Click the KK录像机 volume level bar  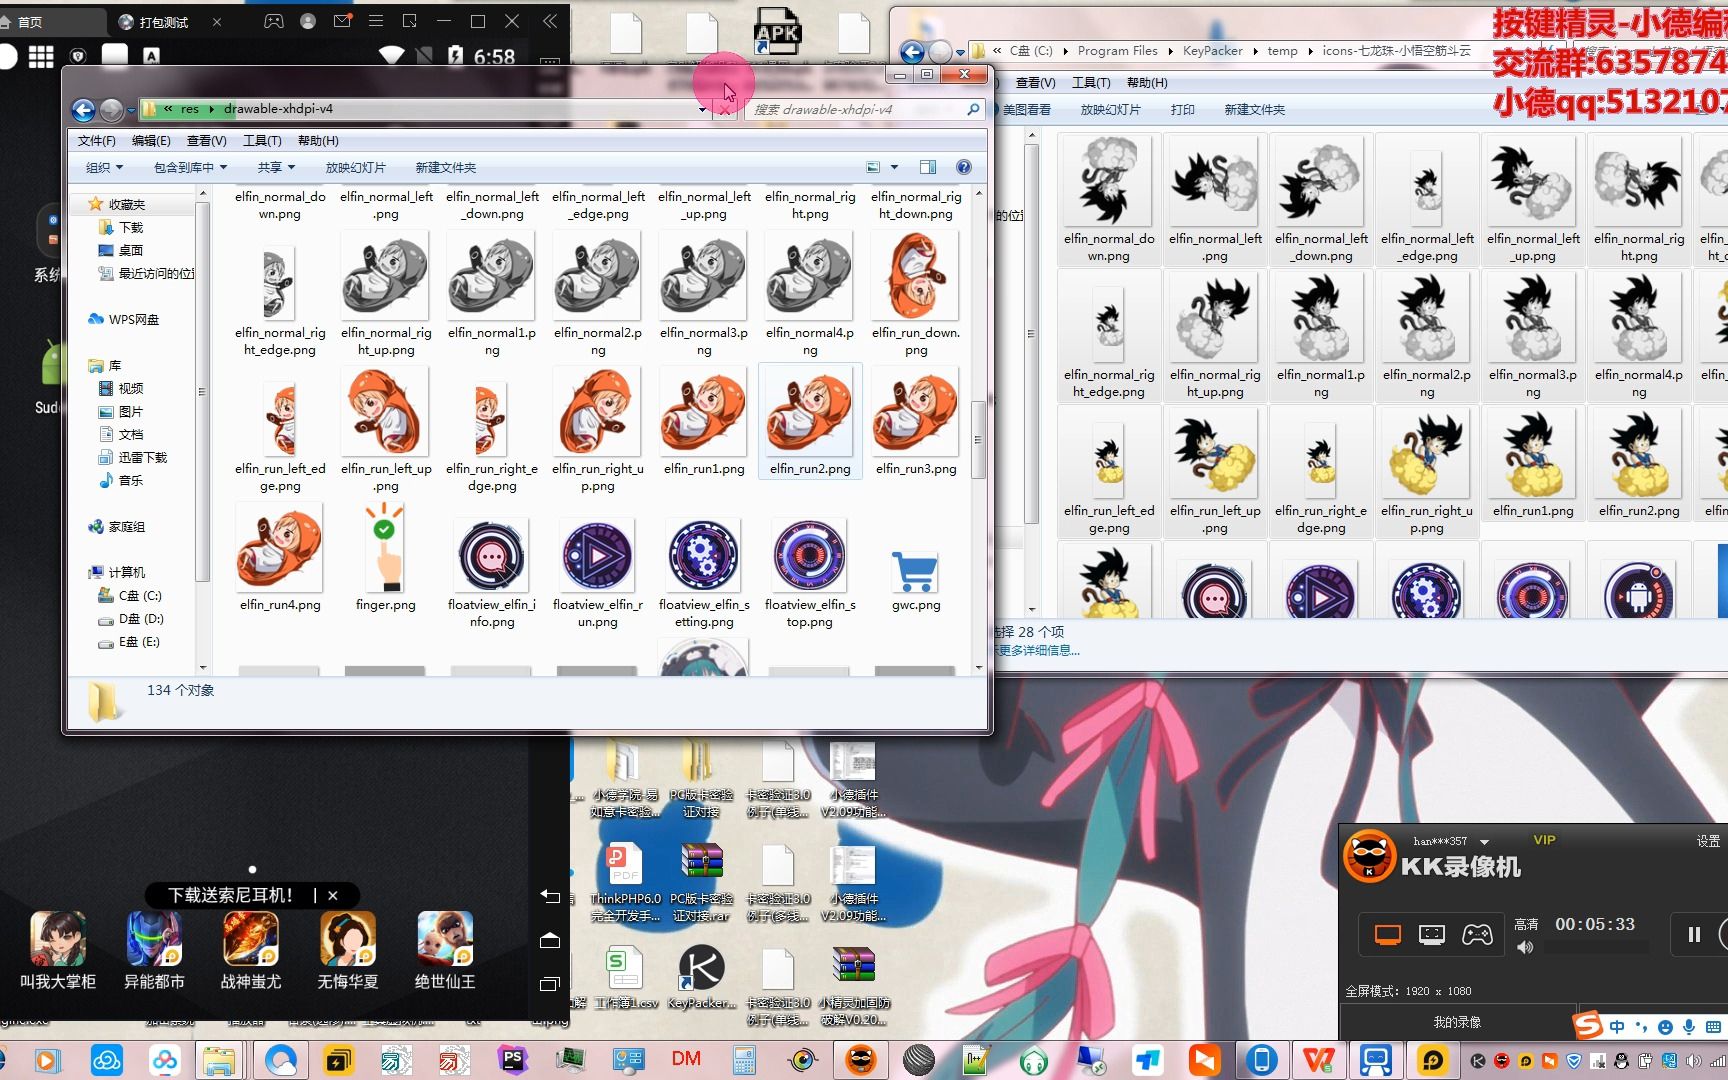click(x=1596, y=947)
